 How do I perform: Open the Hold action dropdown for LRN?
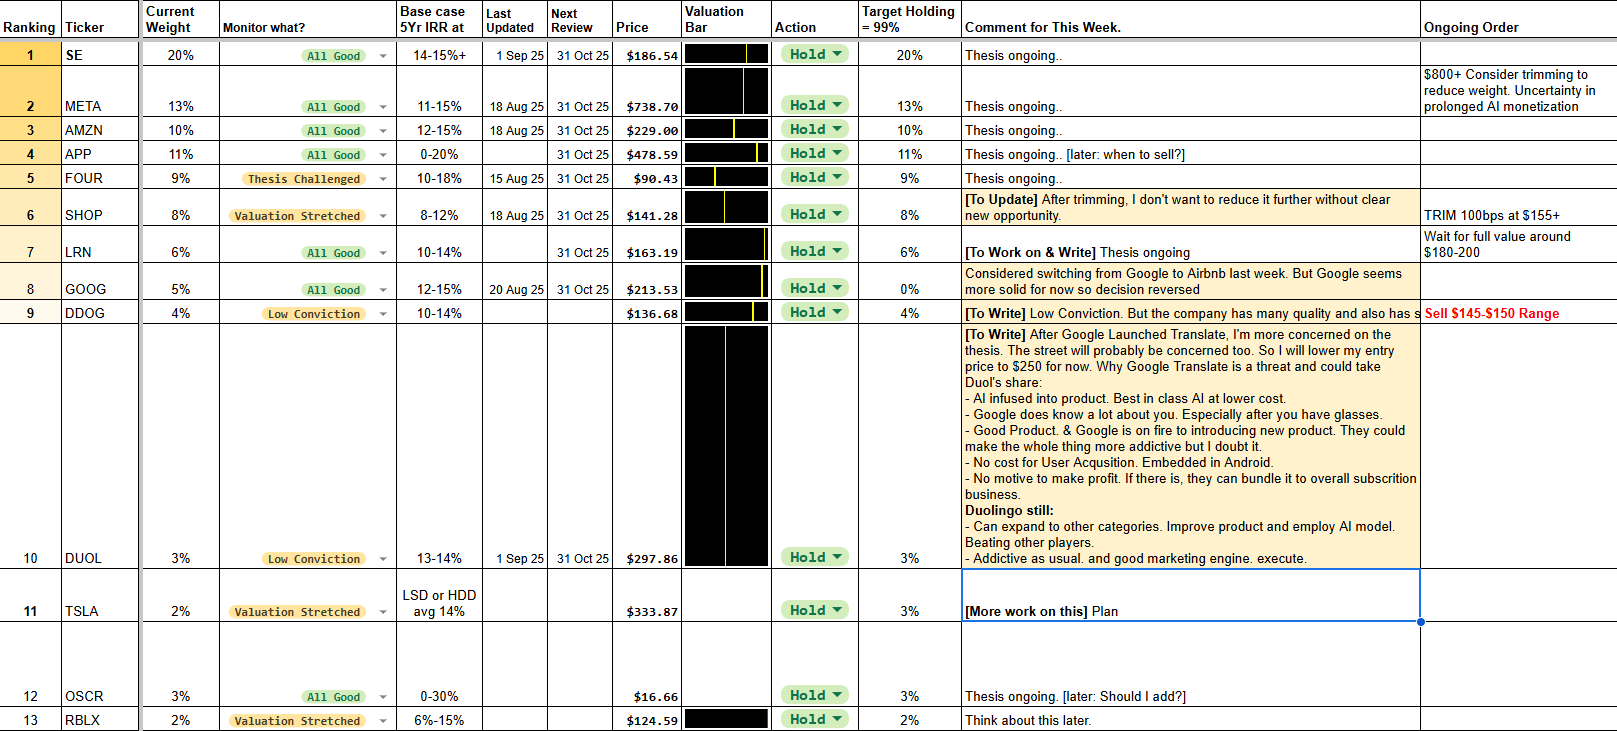coord(815,251)
